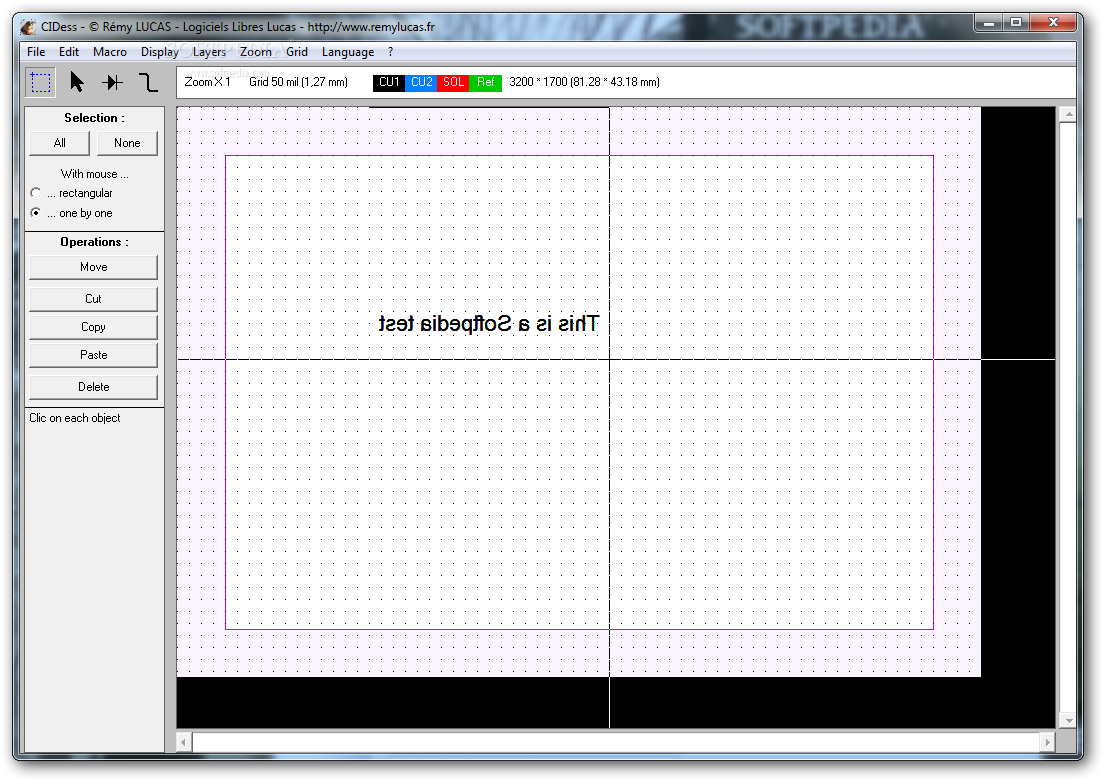Click the horizontal scrollbar left arrow
The width and height of the screenshot is (1104, 781).
click(x=184, y=742)
